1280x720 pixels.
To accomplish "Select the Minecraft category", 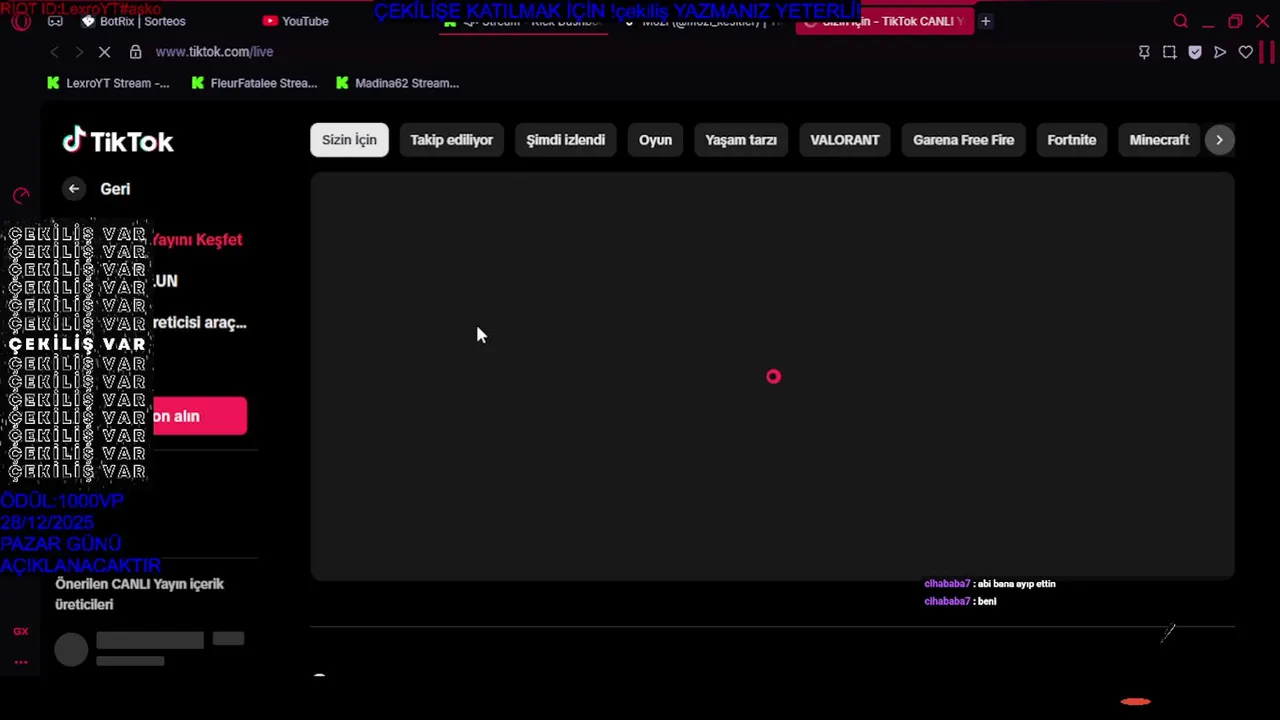I will tap(1159, 140).
